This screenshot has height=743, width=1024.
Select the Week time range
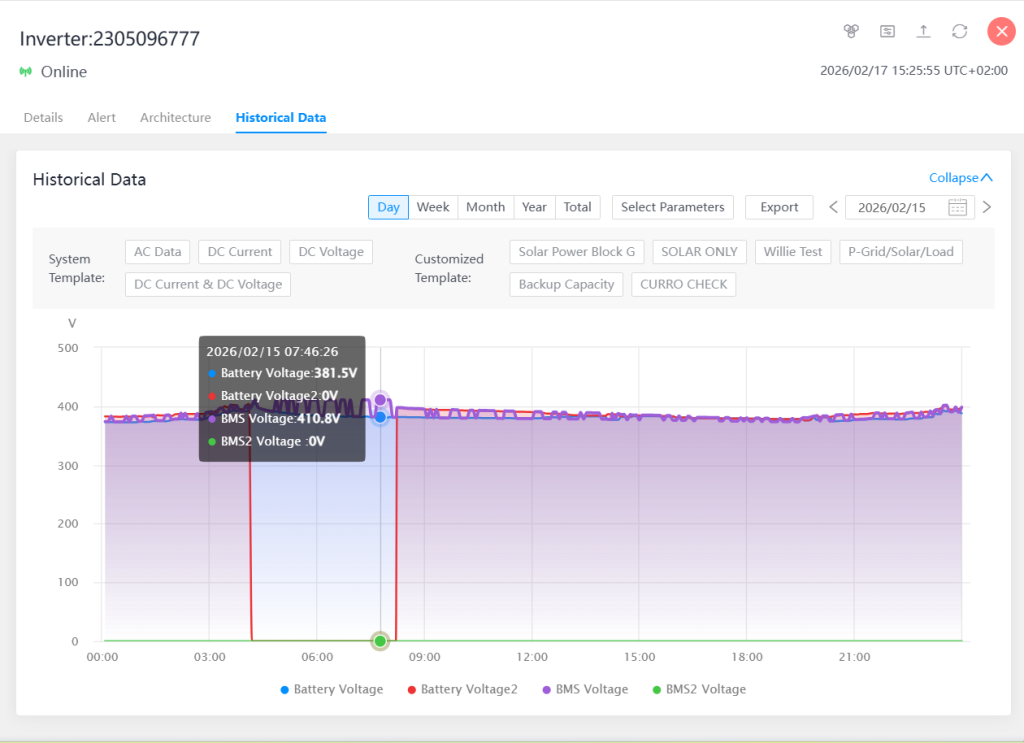pos(432,207)
